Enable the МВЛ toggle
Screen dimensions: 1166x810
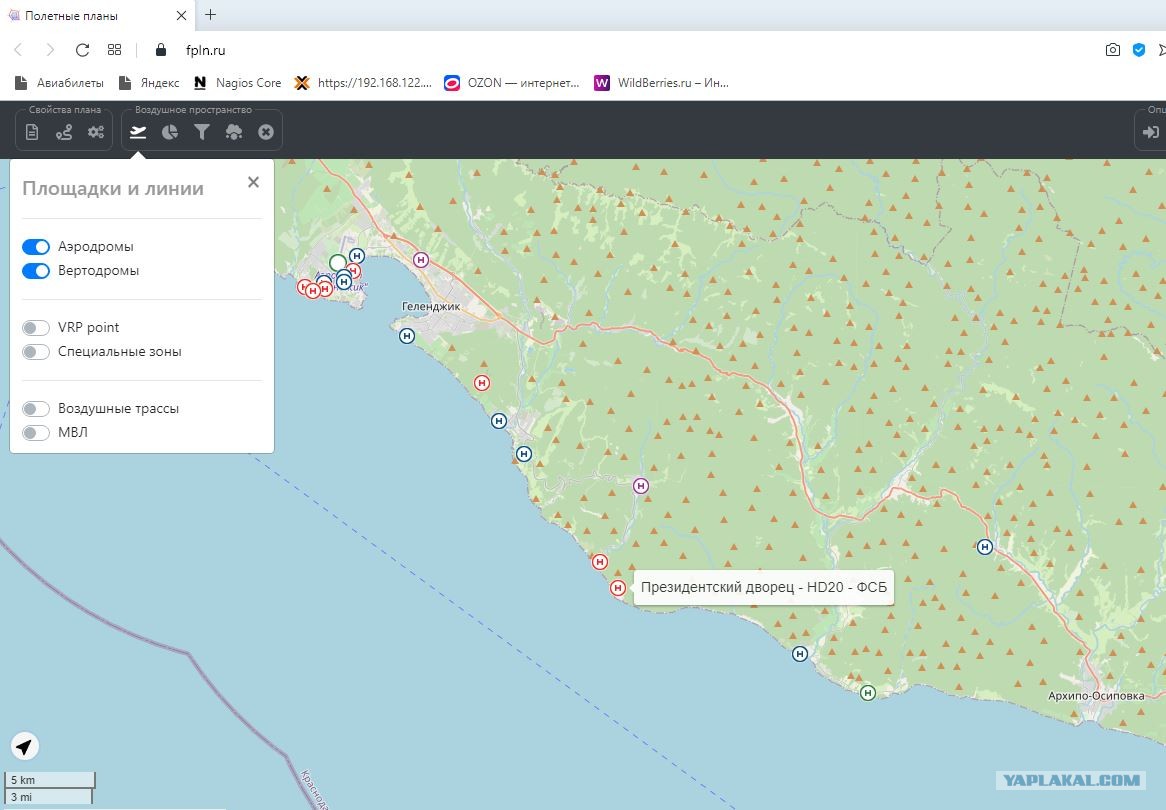pyautogui.click(x=36, y=433)
